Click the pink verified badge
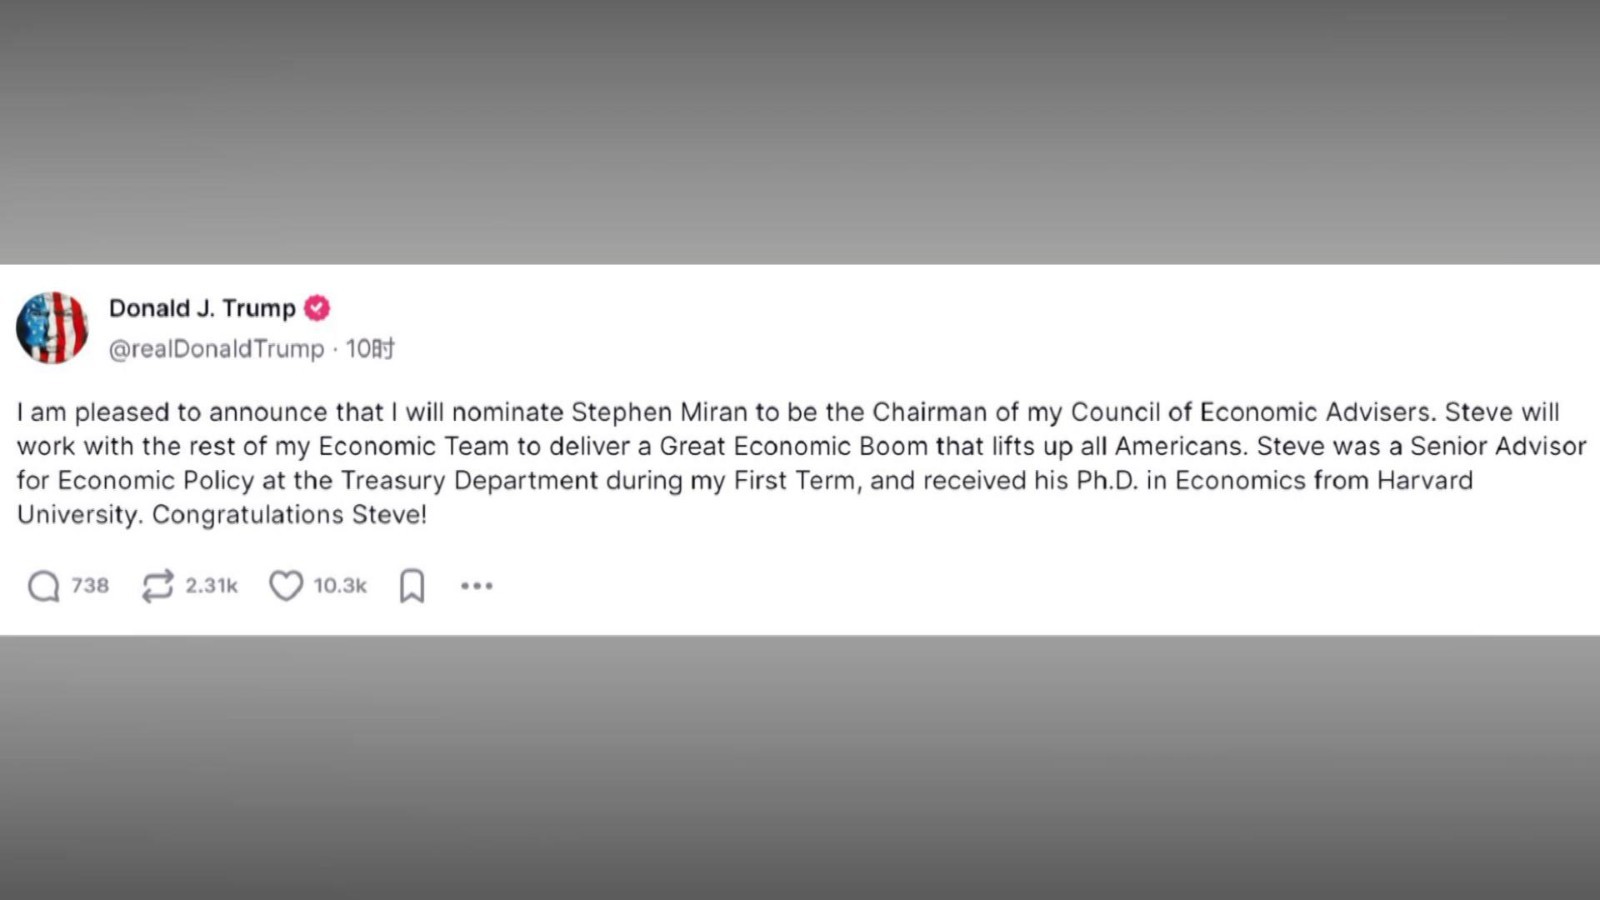 click(317, 308)
